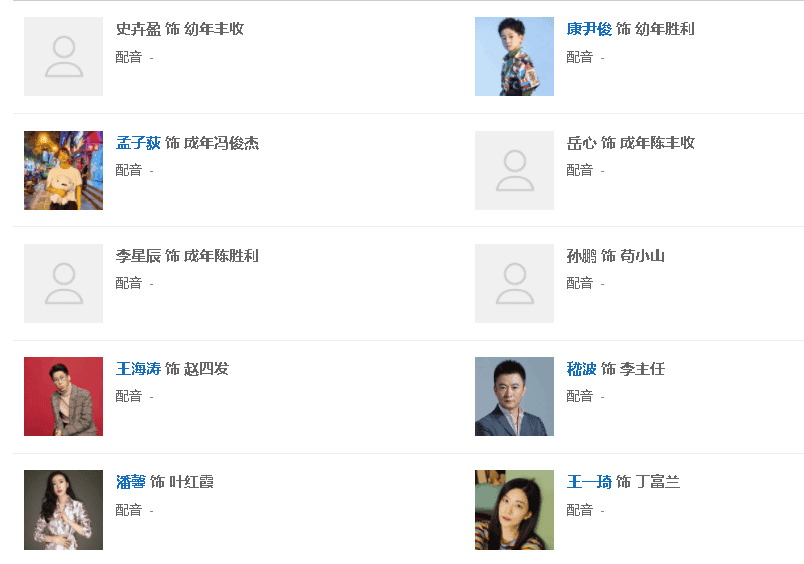This screenshot has width=804, height=564.
Task: Click placeholder avatar beside 史卉盈
Action: (63, 57)
